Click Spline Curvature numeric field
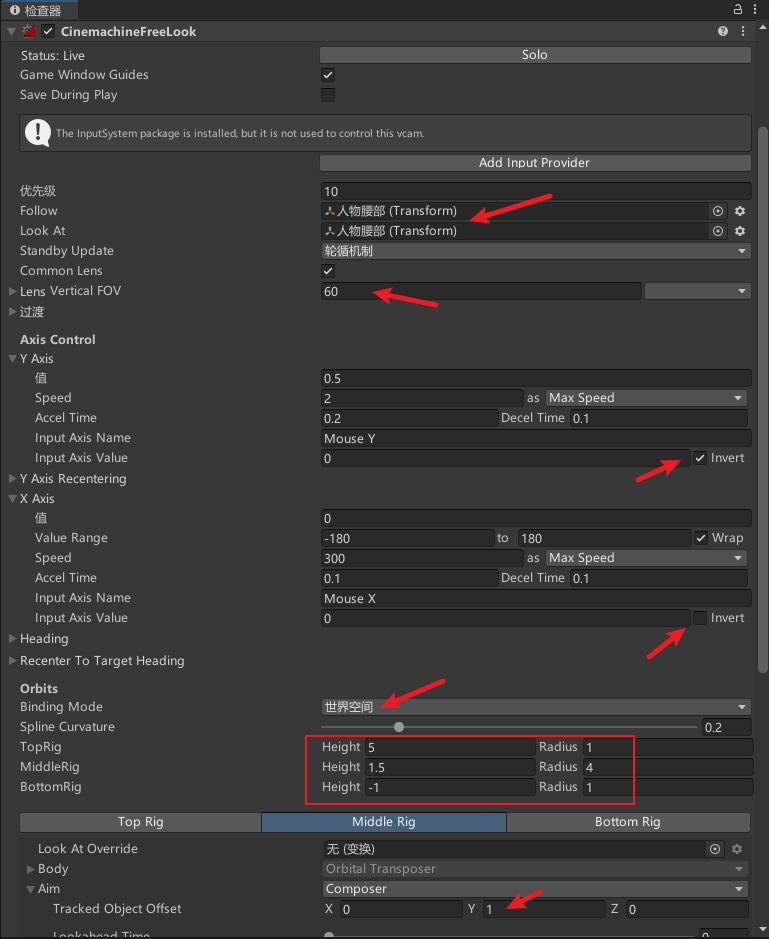 [x=726, y=727]
